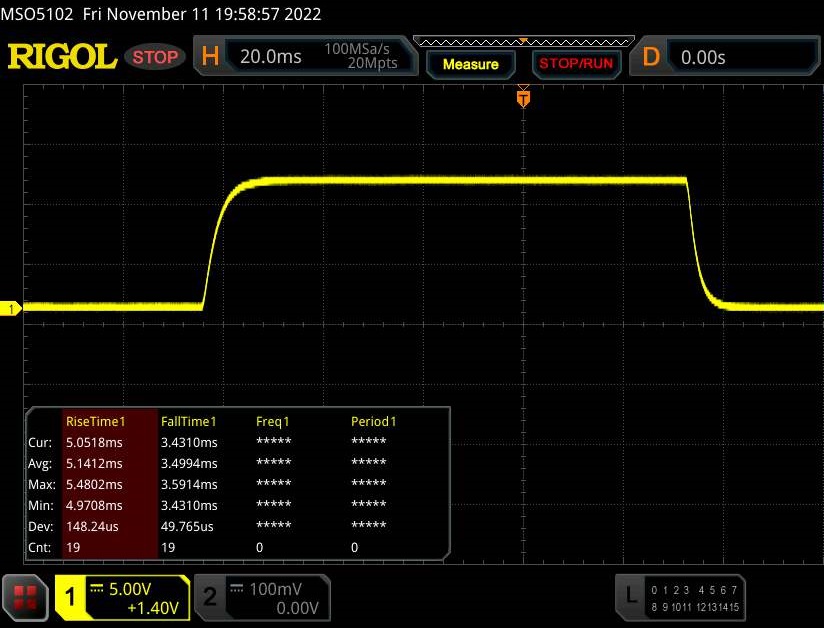This screenshot has height=628, width=824.
Task: Select channel 1 ground level marker
Action: point(11,309)
